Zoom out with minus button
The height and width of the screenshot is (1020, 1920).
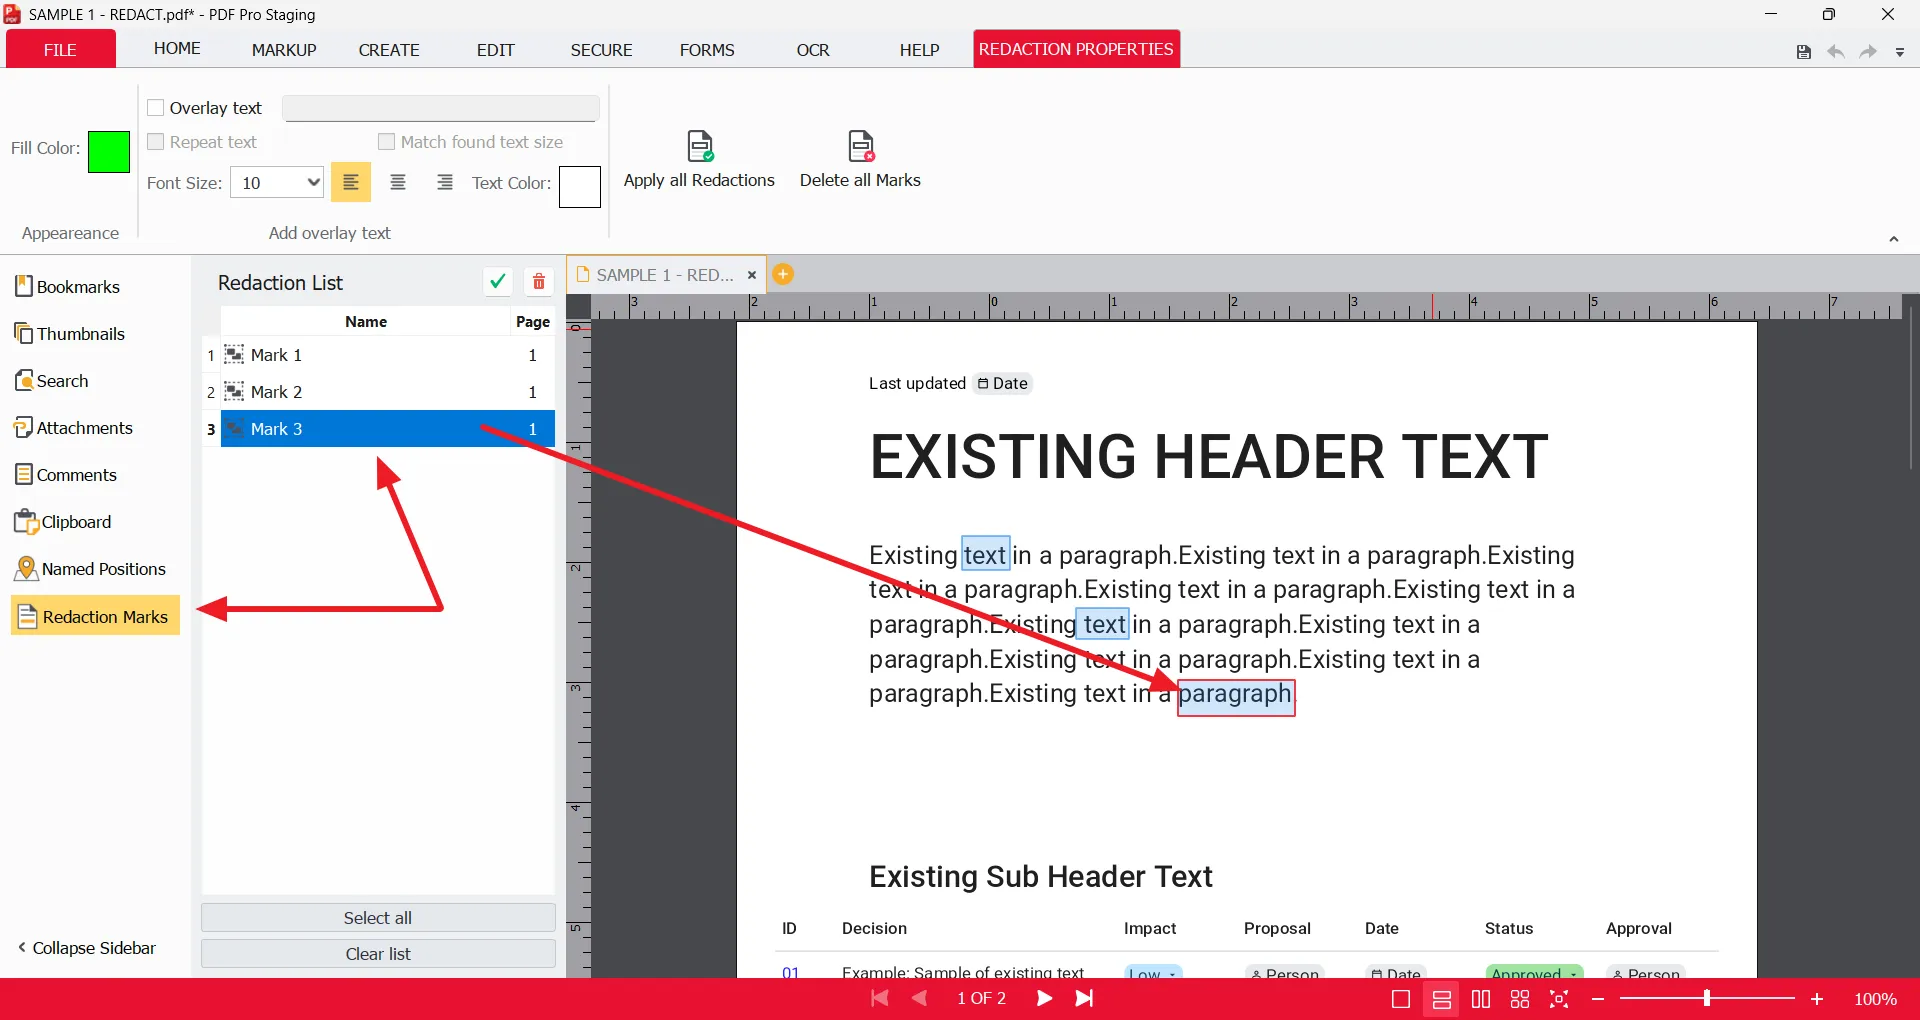1598,999
